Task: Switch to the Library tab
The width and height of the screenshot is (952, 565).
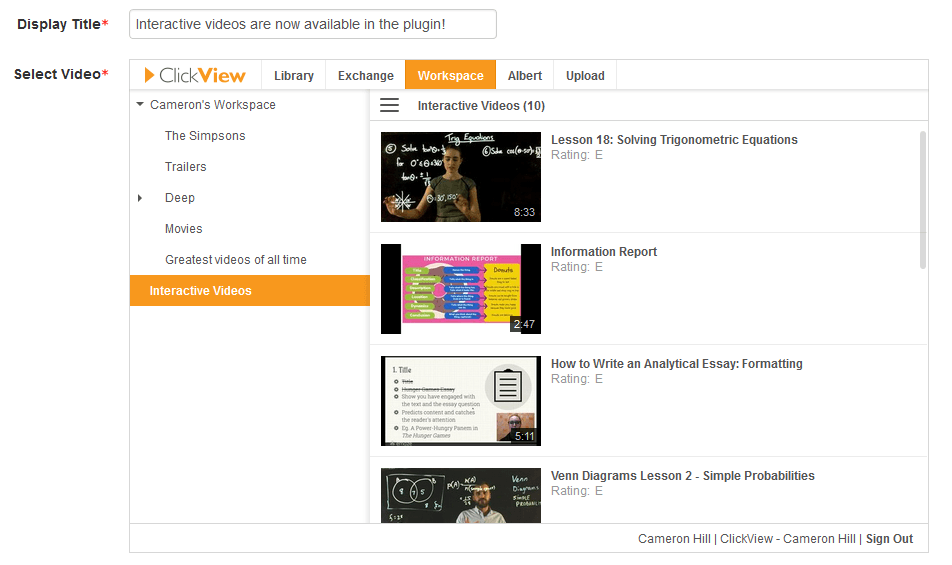Action: (293, 75)
